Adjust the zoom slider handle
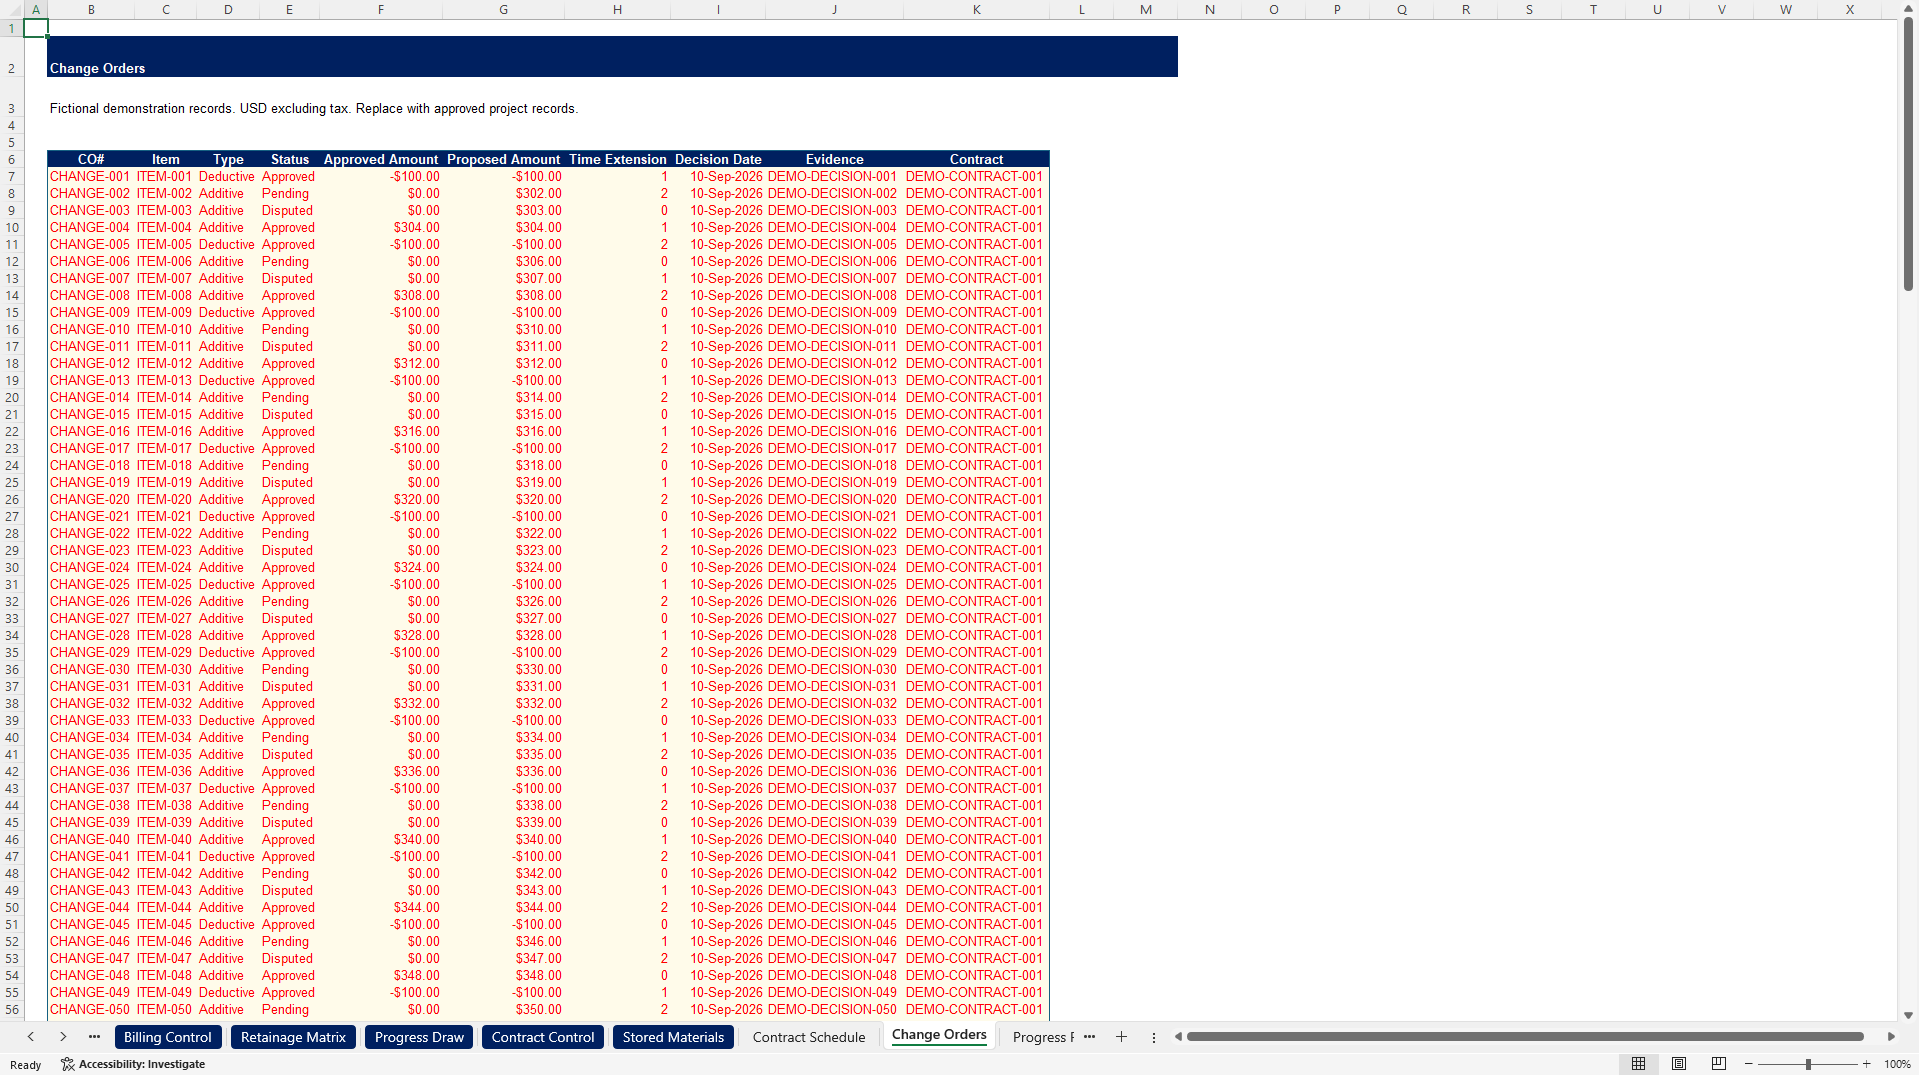 [x=1808, y=1064]
